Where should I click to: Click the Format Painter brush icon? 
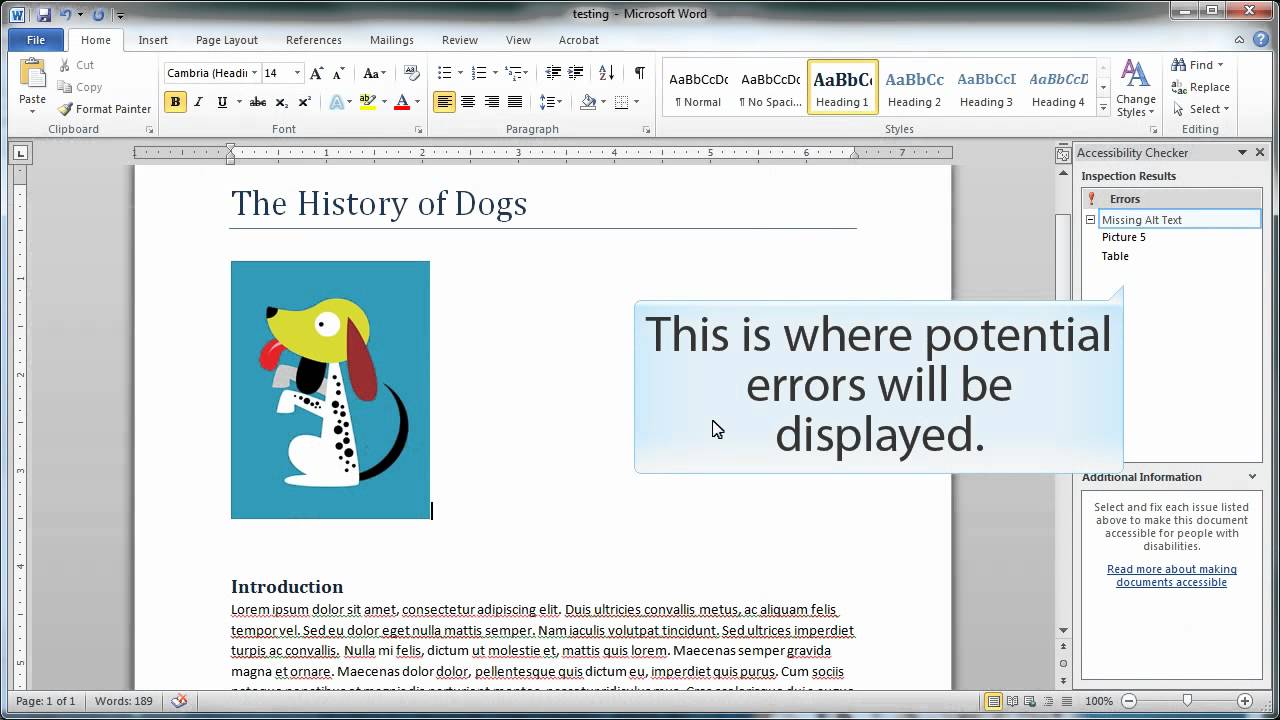tap(65, 109)
